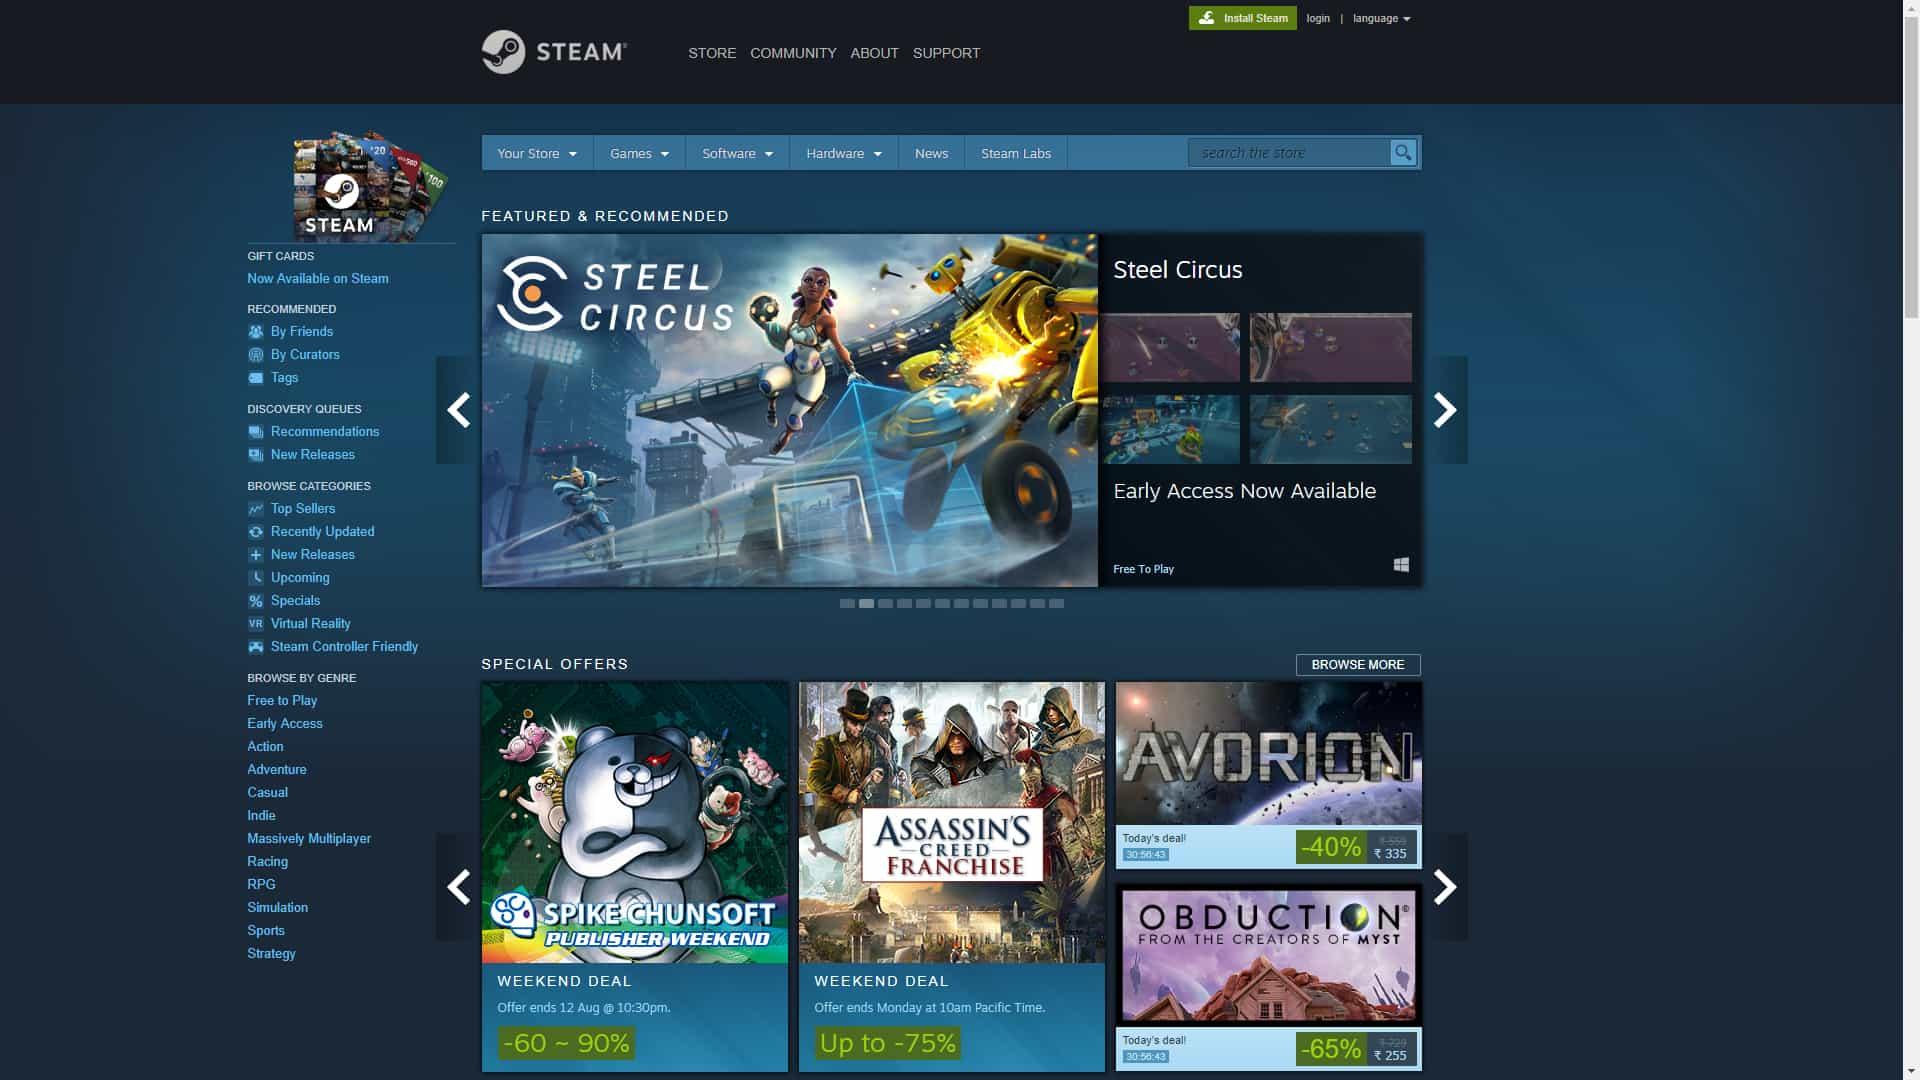This screenshot has height=1080, width=1920.
Task: Open the language dropdown
Action: click(1381, 19)
